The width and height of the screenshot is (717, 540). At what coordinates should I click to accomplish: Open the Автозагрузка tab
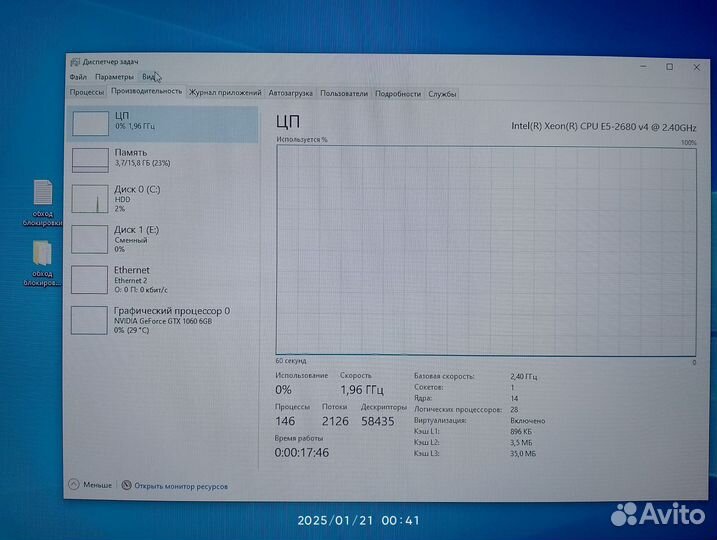pyautogui.click(x=290, y=93)
